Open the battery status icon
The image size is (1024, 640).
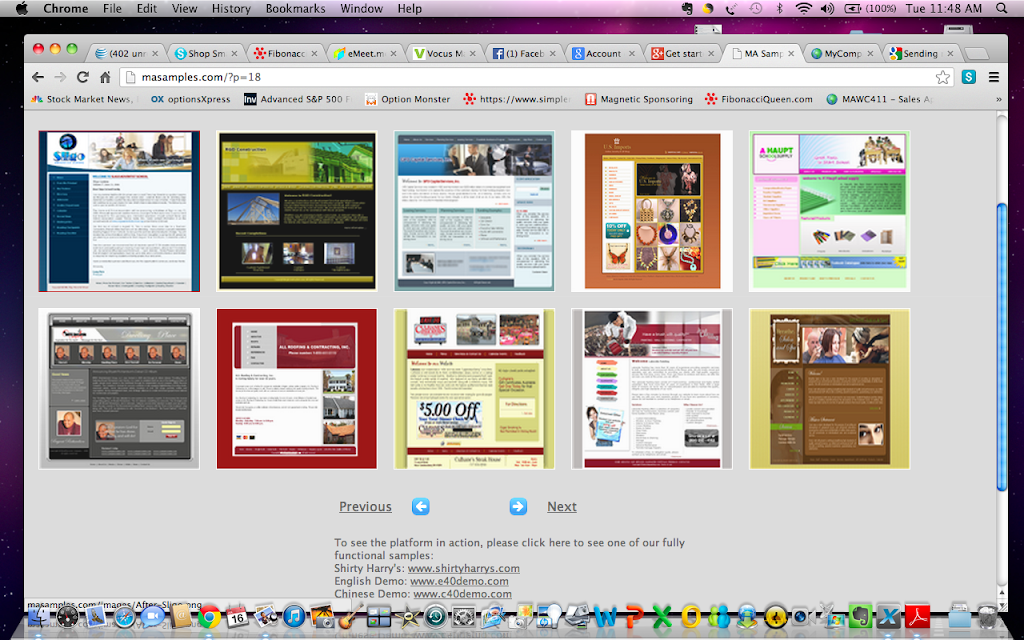tap(853, 8)
